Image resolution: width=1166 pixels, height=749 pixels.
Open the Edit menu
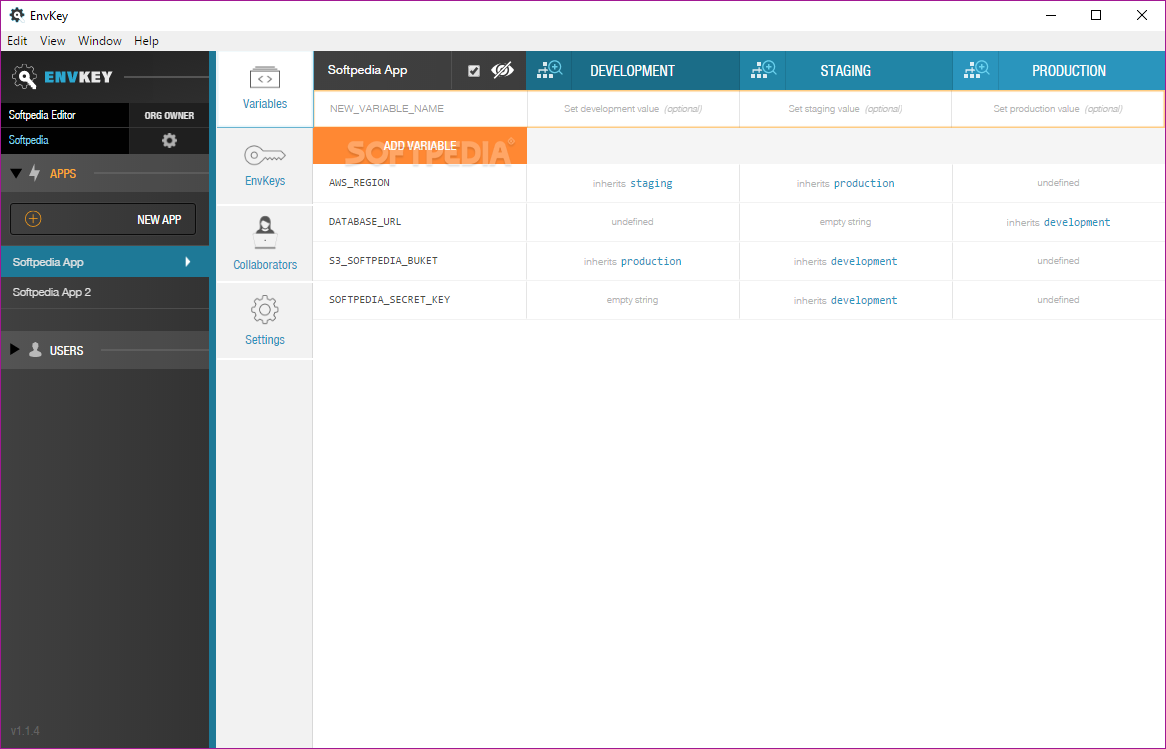pyautogui.click(x=17, y=41)
